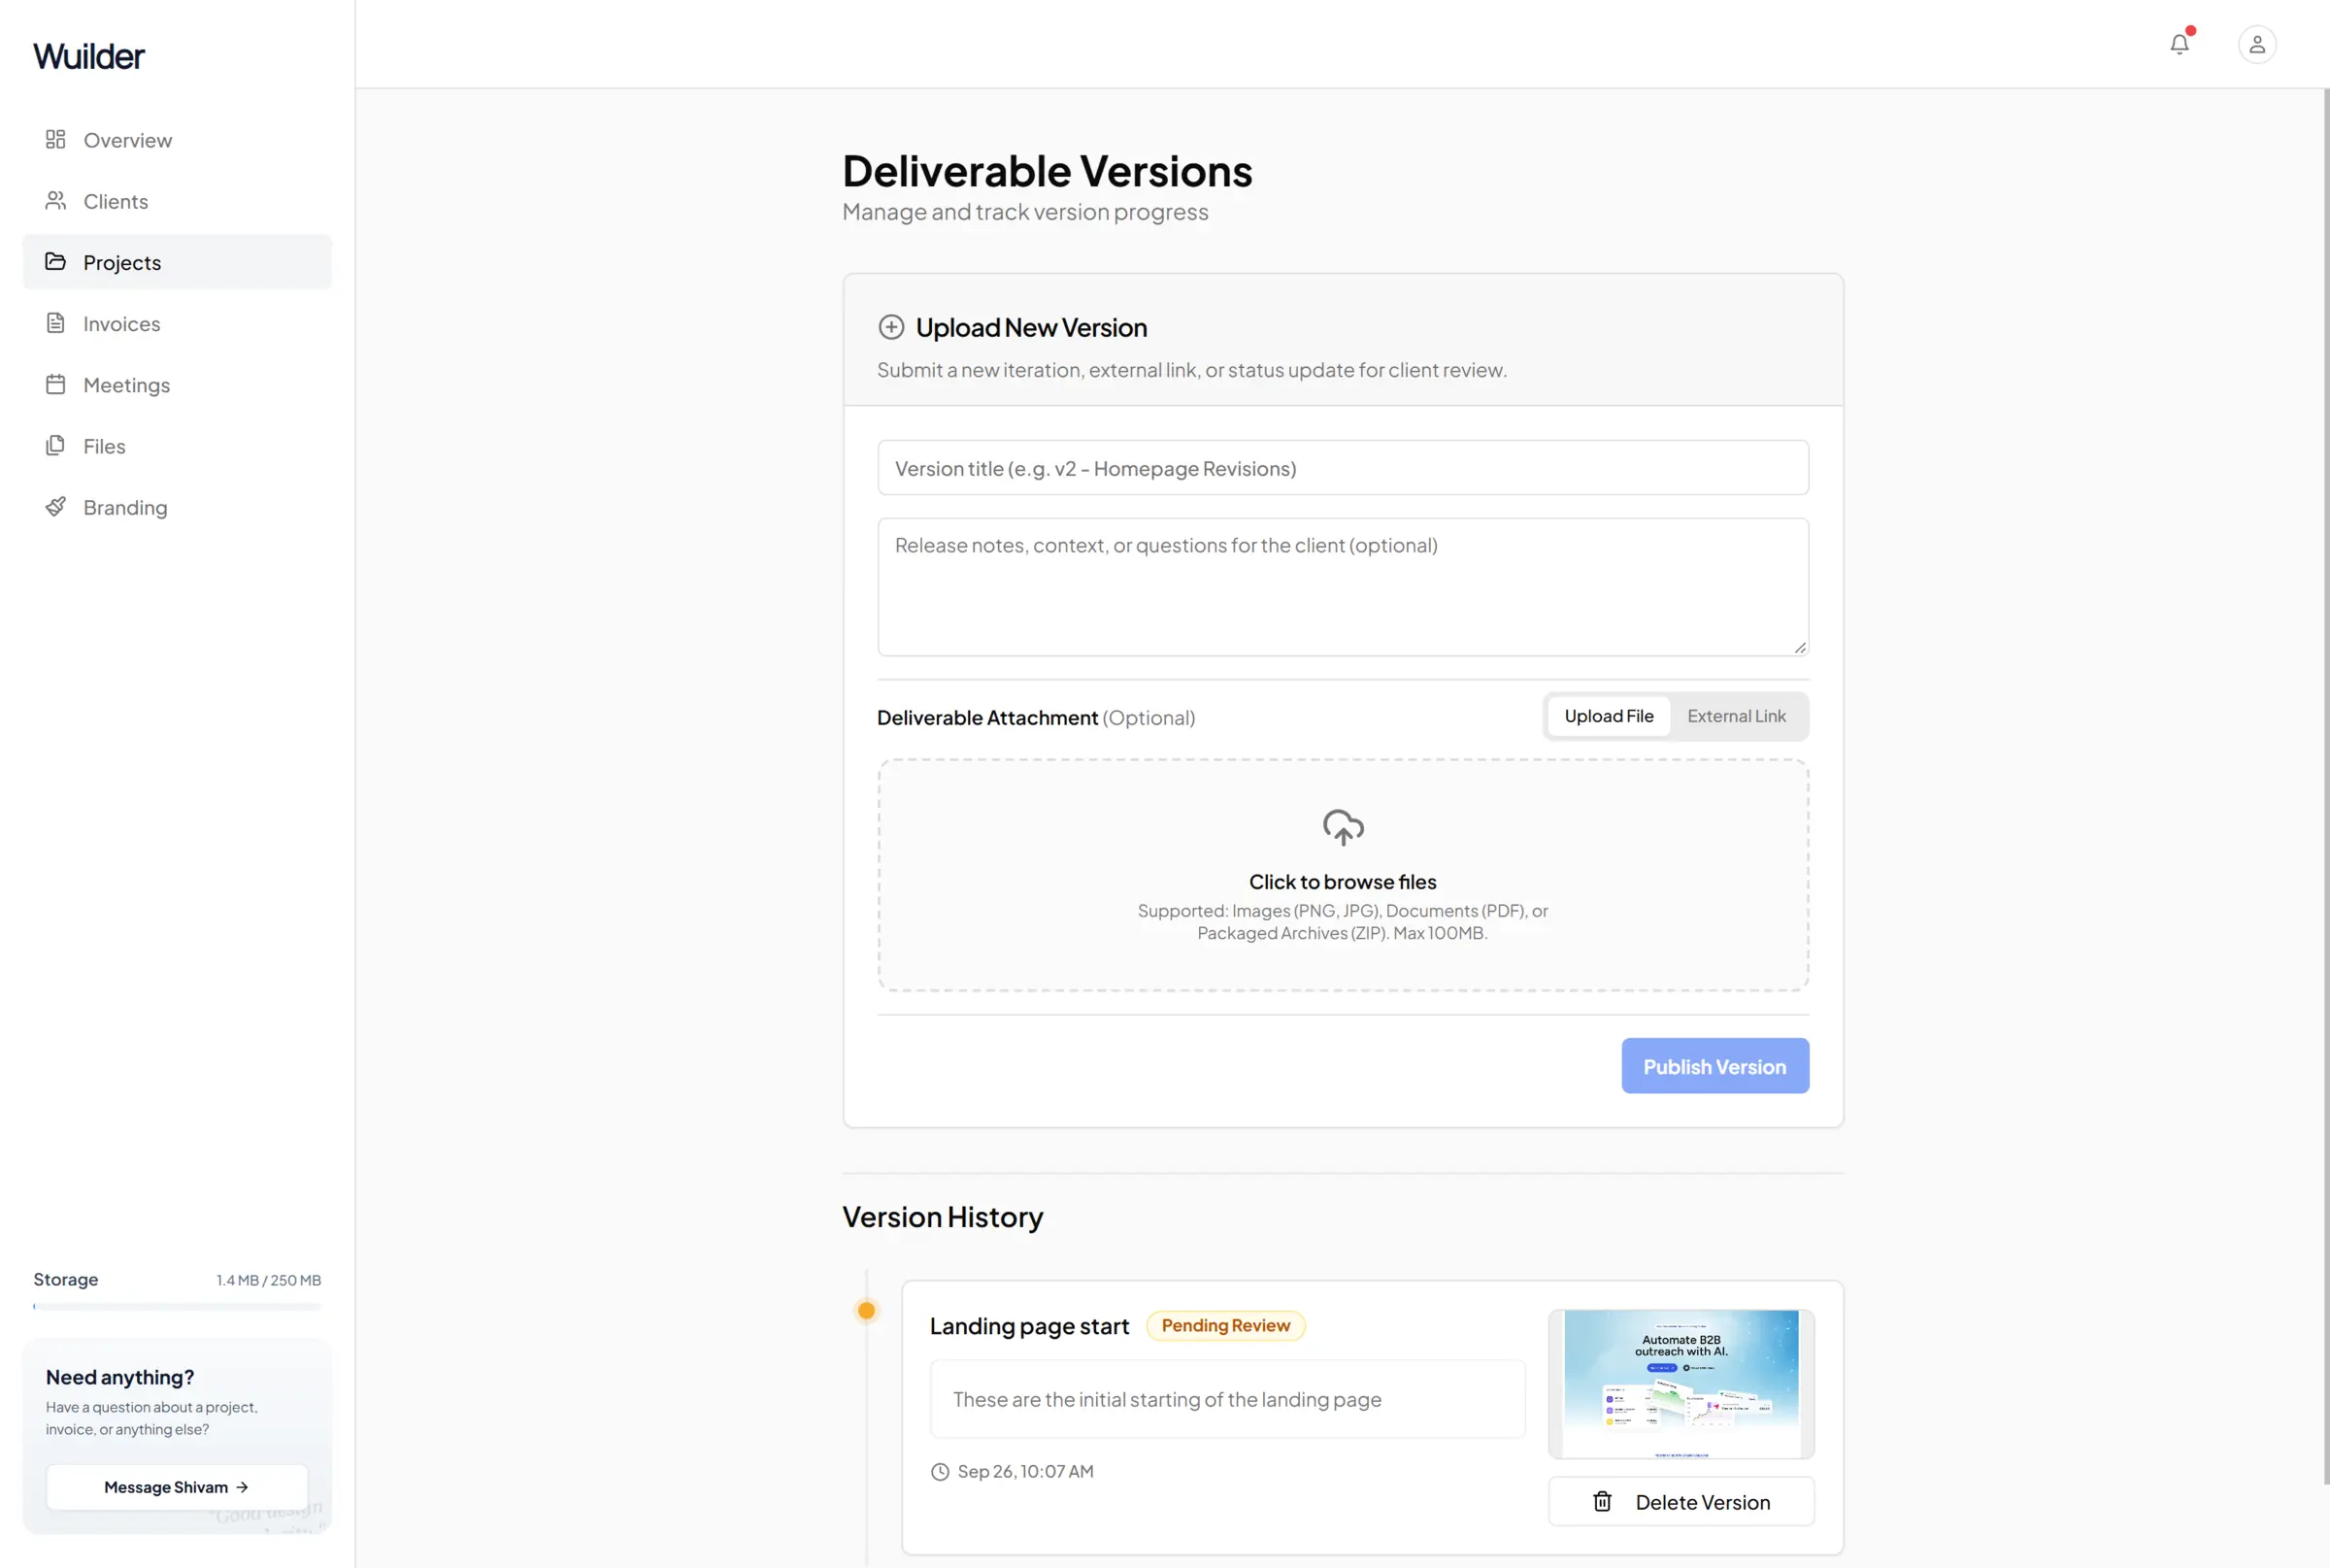2330x1568 pixels.
Task: Click the Branding paintbrush icon in the sidebar
Action: (x=56, y=506)
